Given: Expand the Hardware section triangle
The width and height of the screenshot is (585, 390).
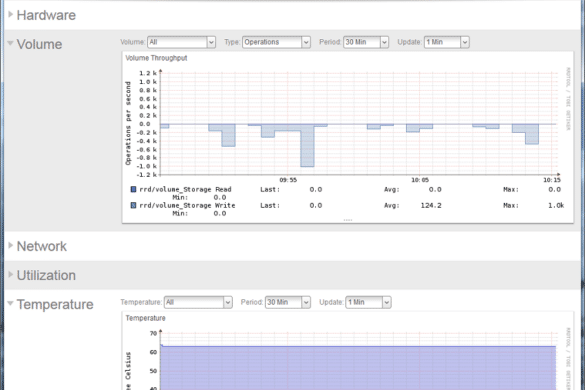Looking at the screenshot, I should tap(10, 15).
